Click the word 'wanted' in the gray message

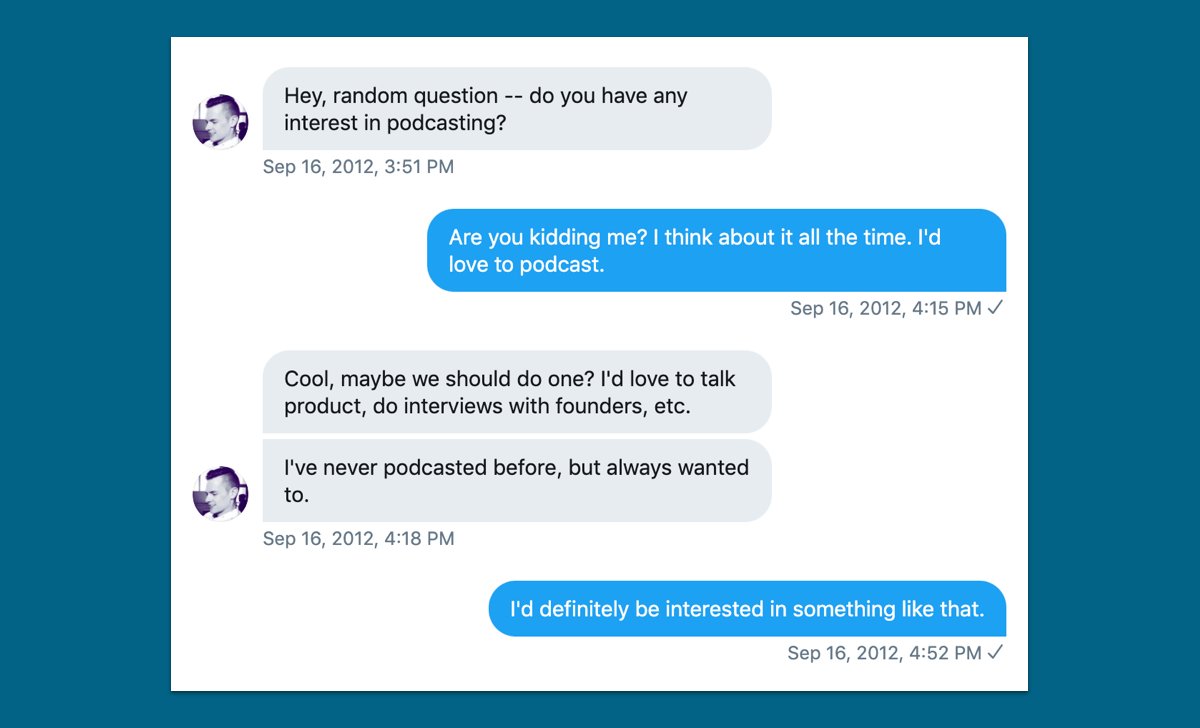[x=712, y=467]
